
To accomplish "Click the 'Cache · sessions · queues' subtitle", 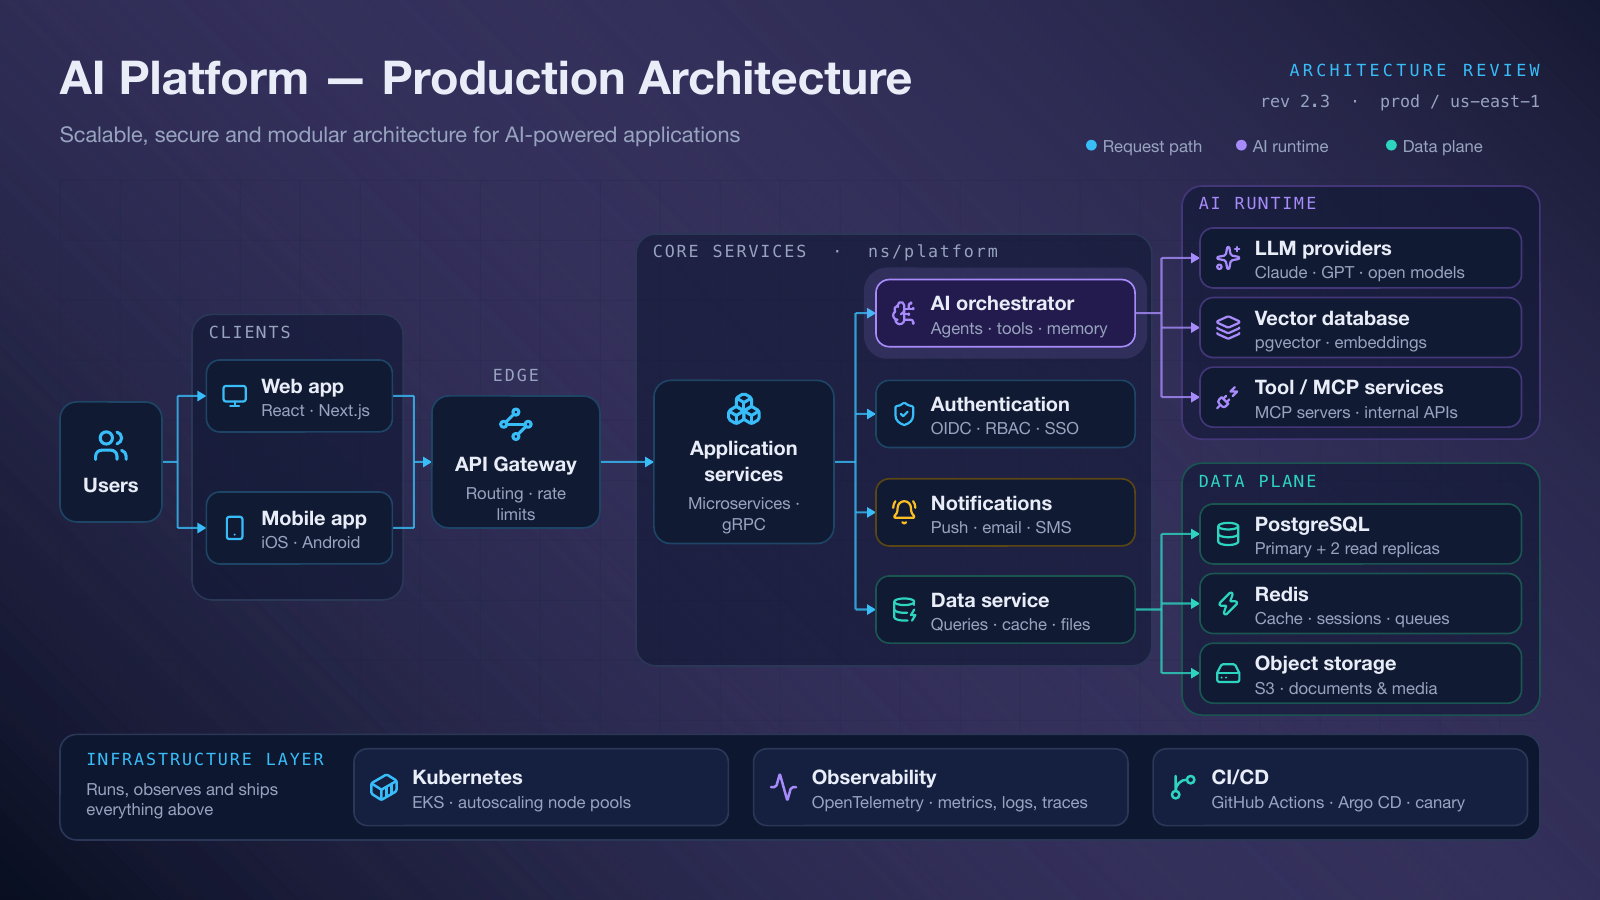I will (x=1352, y=618).
